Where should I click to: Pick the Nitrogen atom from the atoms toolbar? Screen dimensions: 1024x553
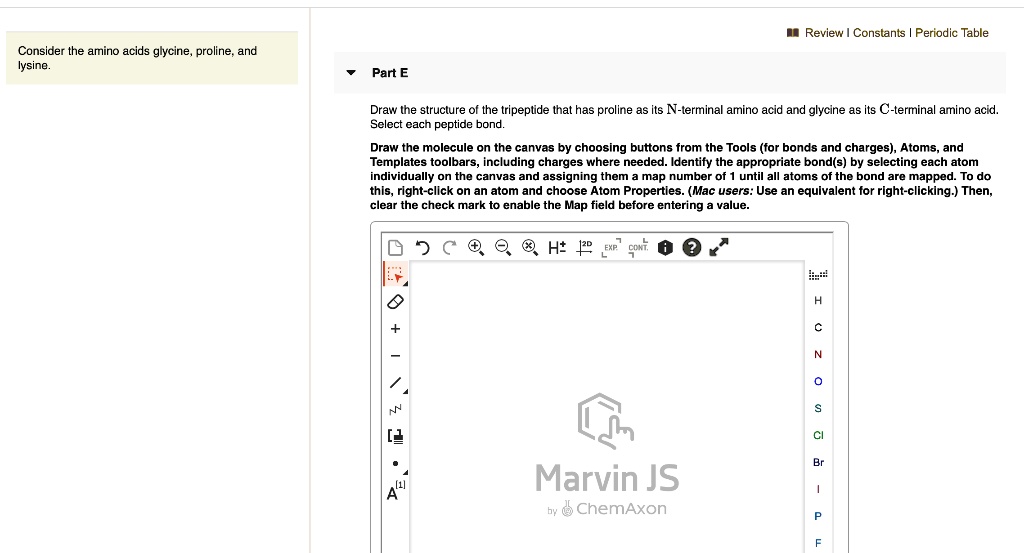click(818, 354)
